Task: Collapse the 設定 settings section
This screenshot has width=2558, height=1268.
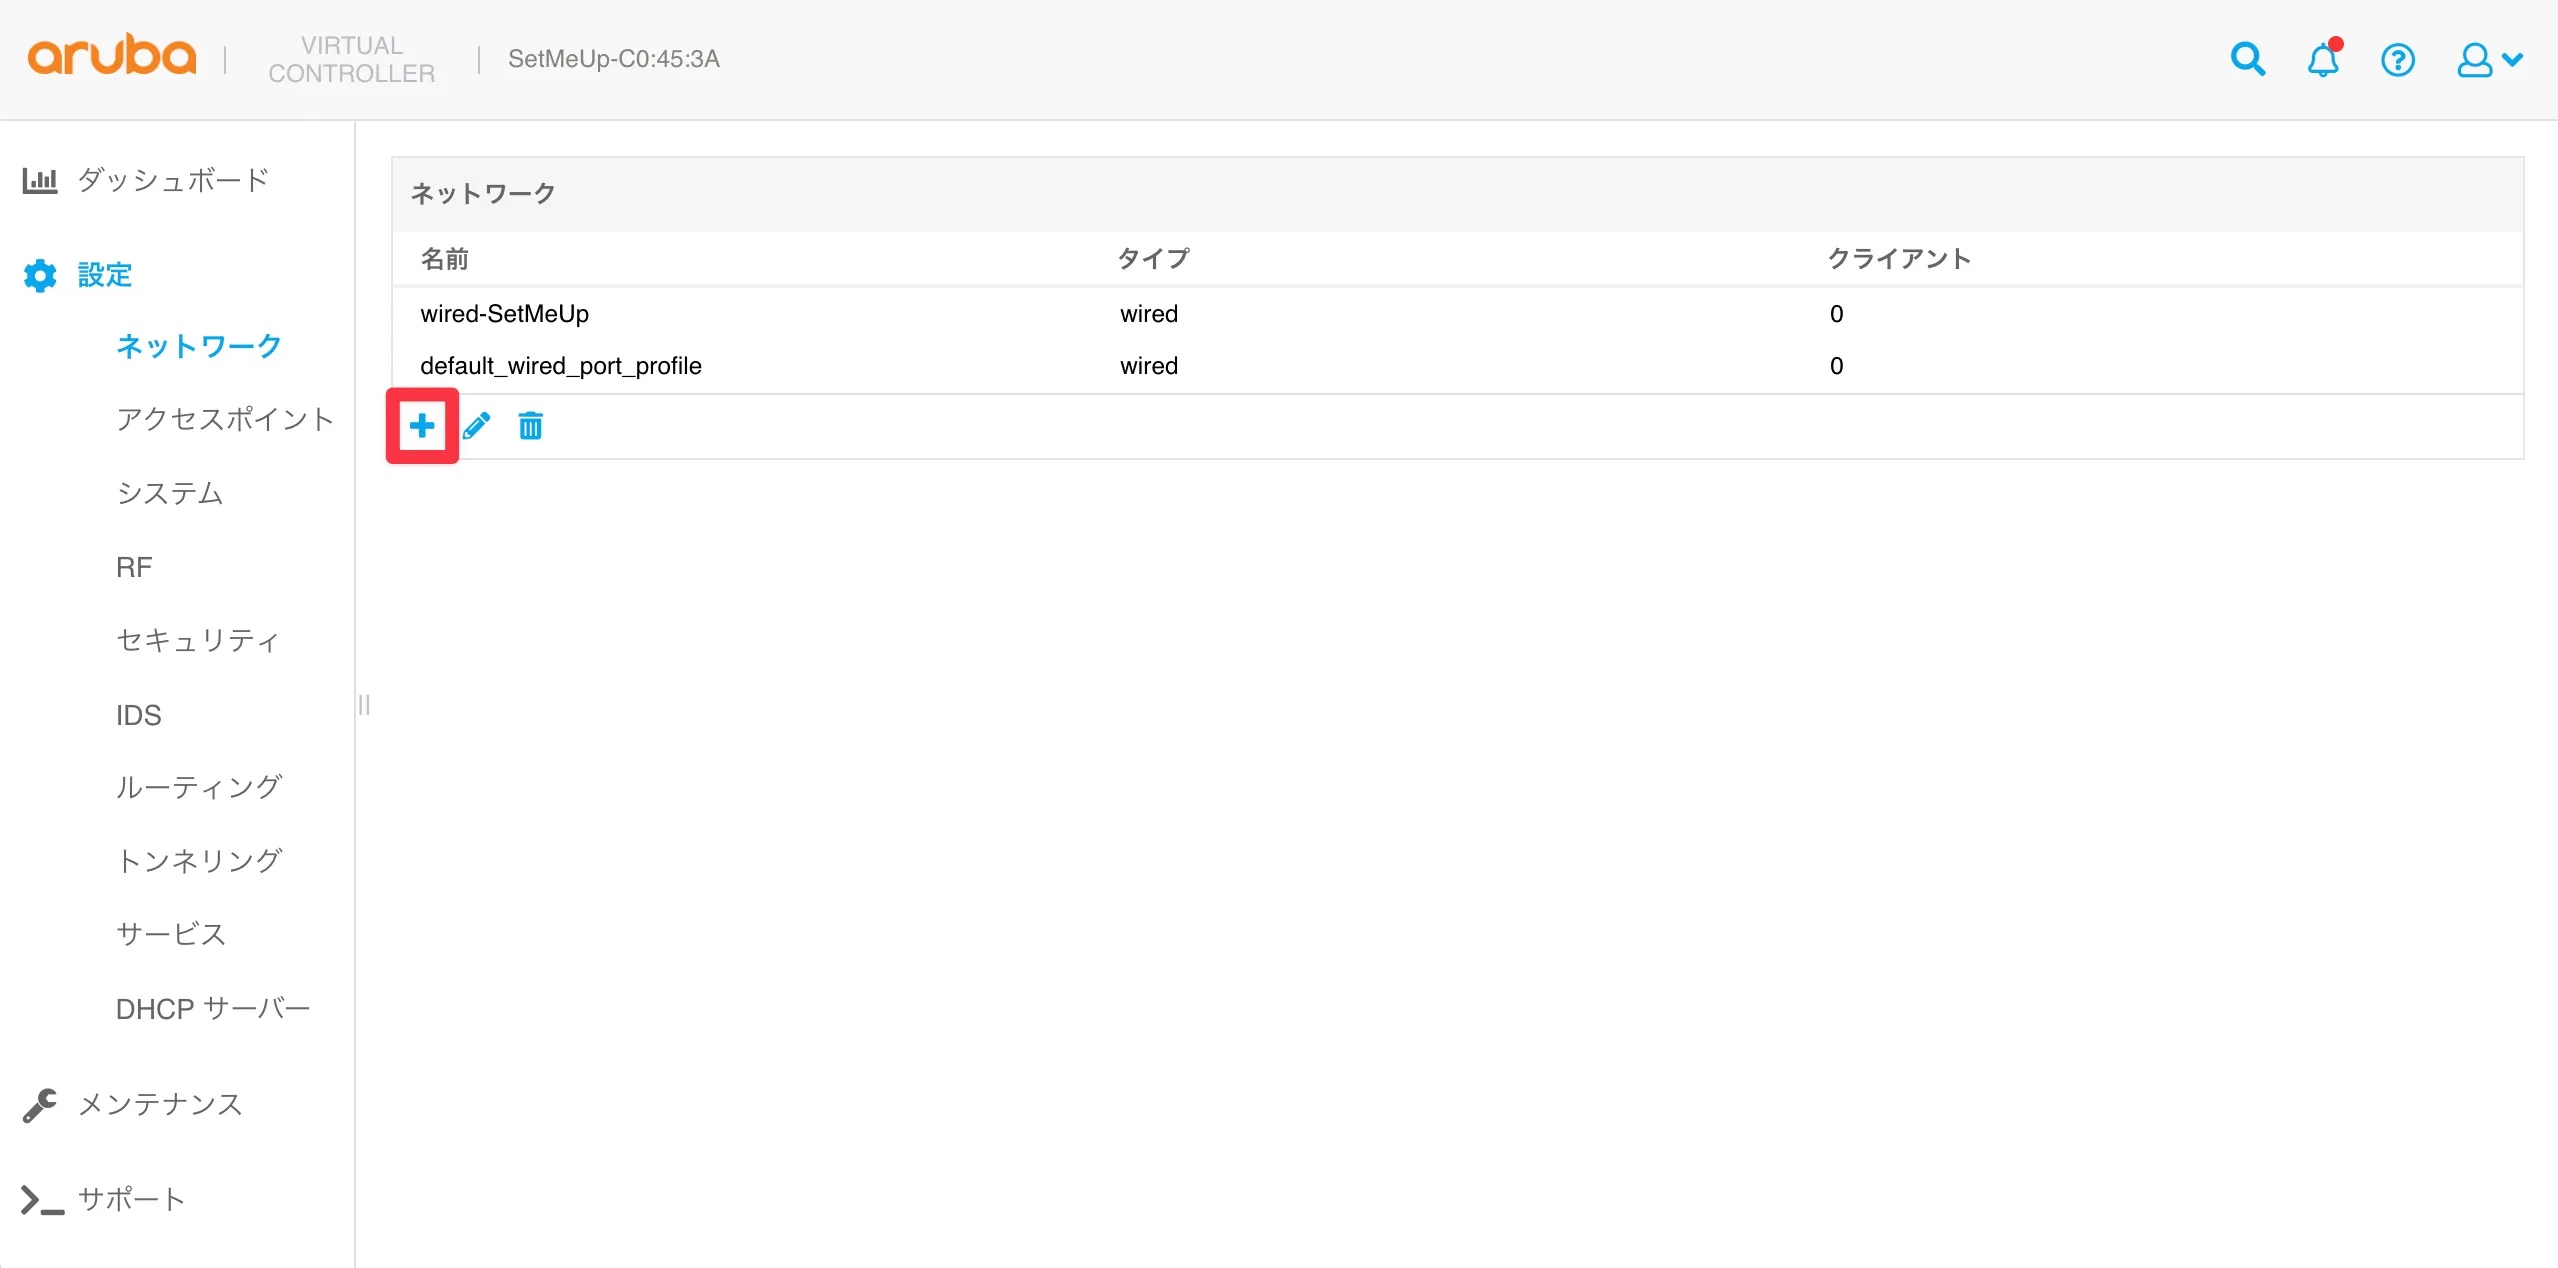Action: pos(104,275)
